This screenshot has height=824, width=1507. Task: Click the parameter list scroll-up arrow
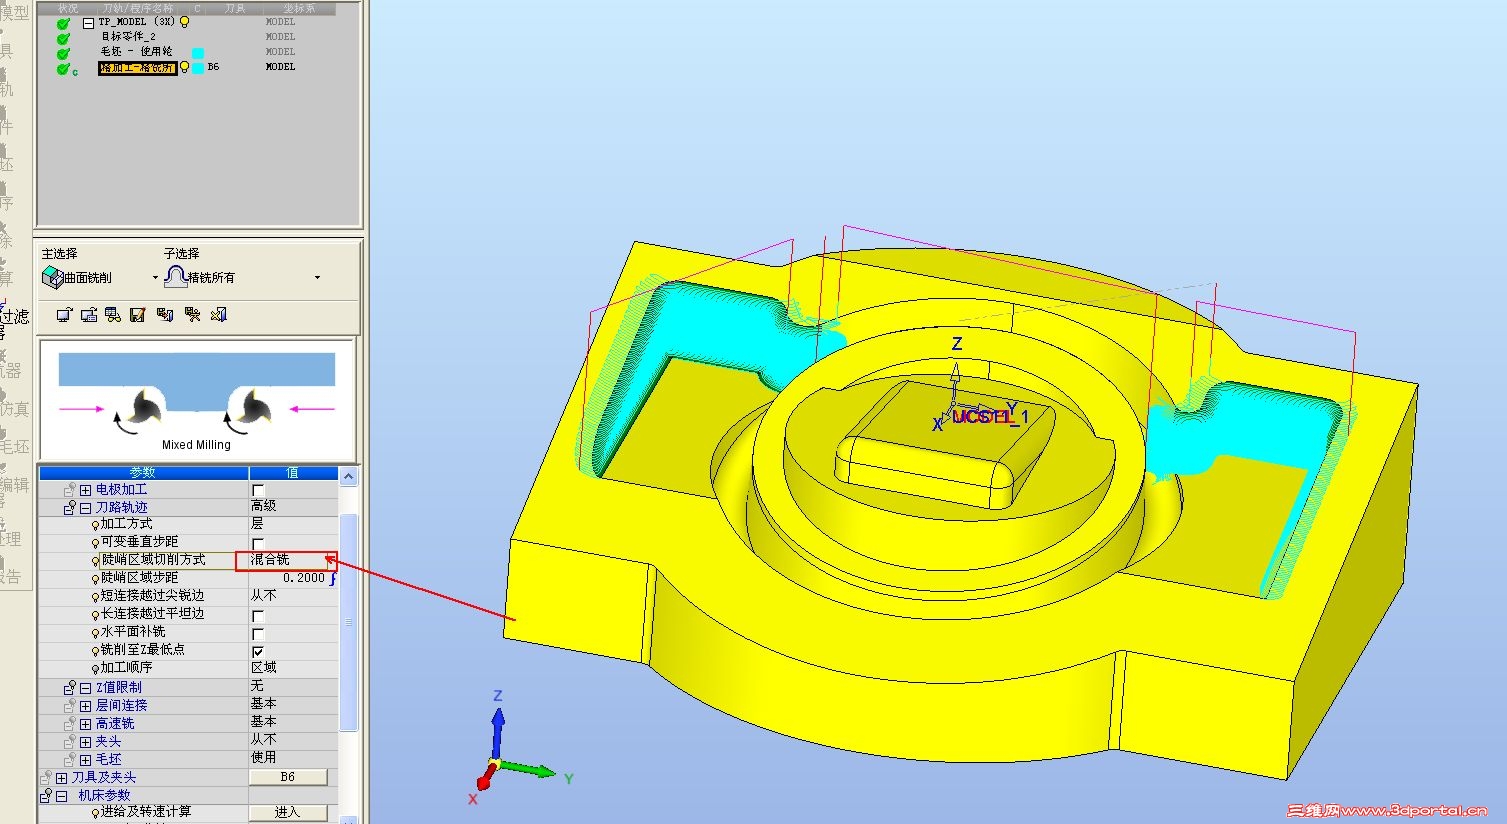pyautogui.click(x=348, y=476)
